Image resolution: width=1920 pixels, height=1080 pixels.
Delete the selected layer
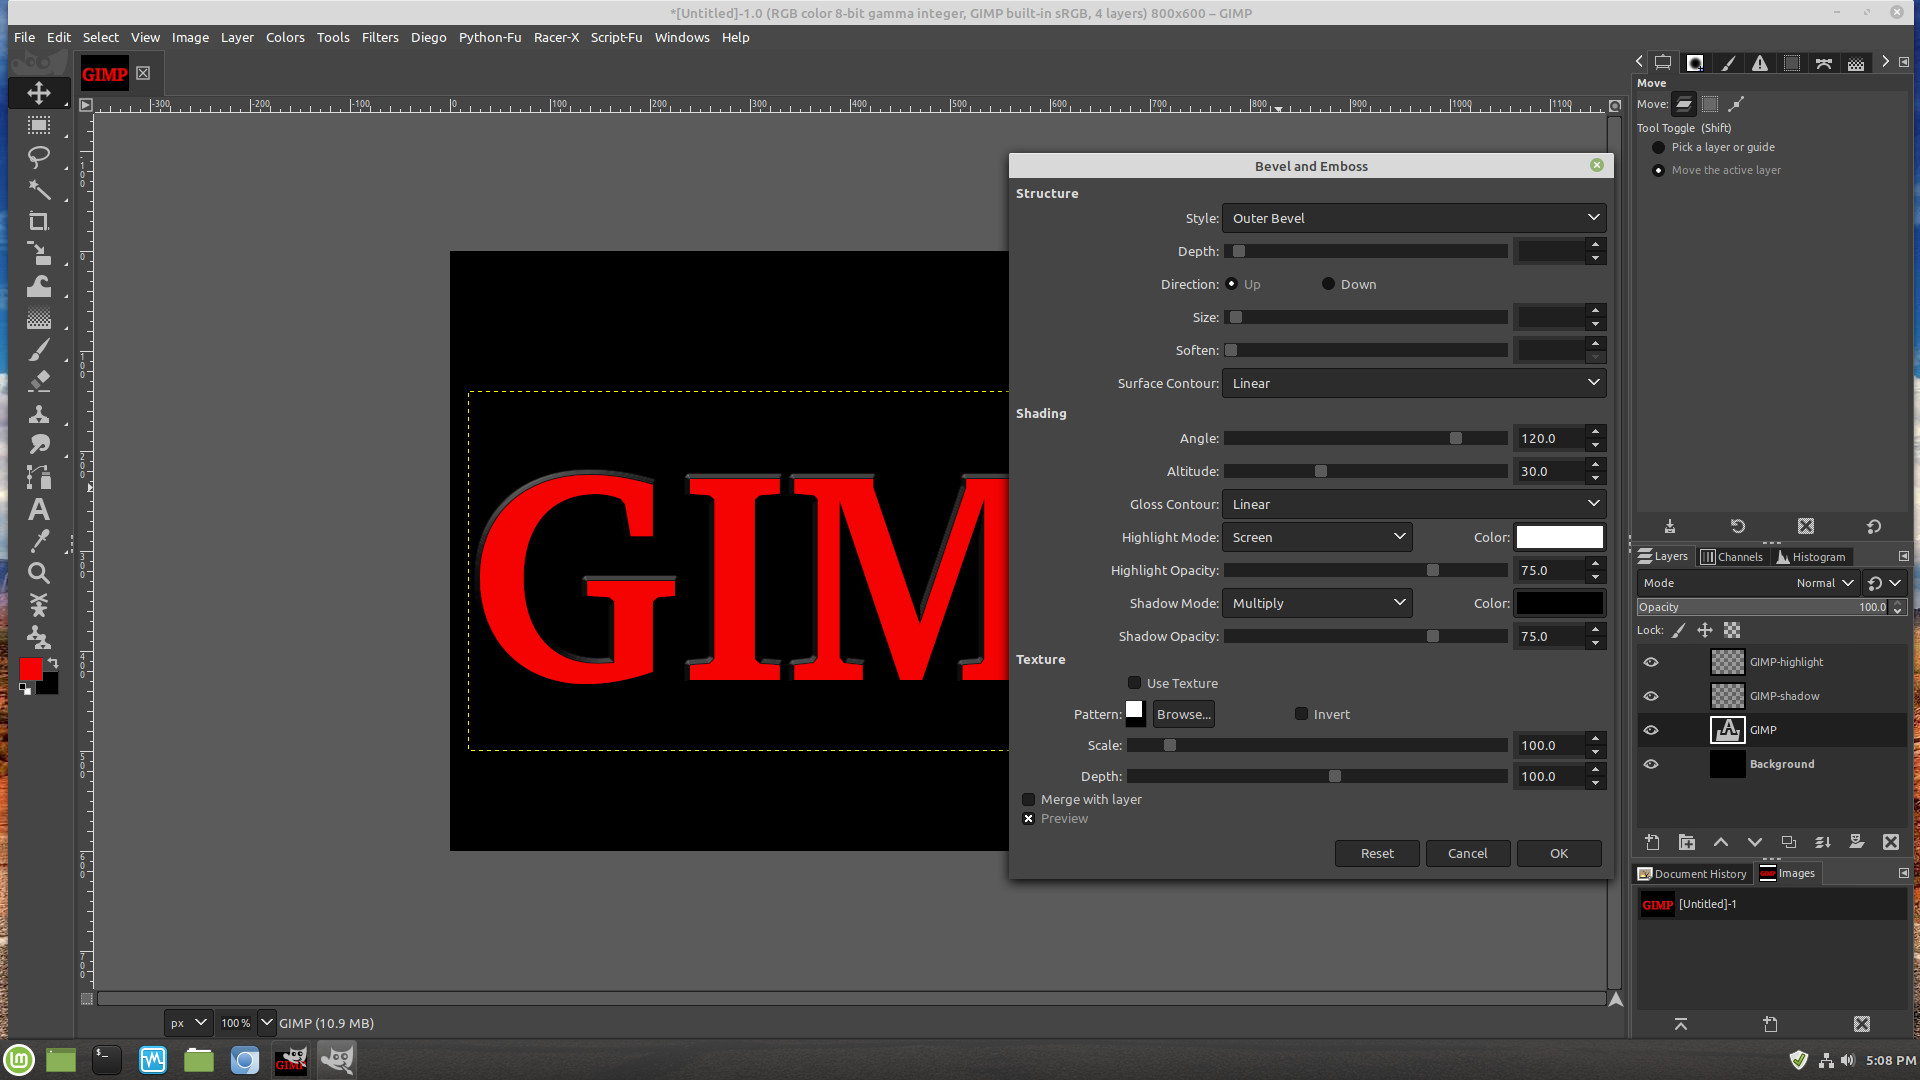coord(1891,842)
